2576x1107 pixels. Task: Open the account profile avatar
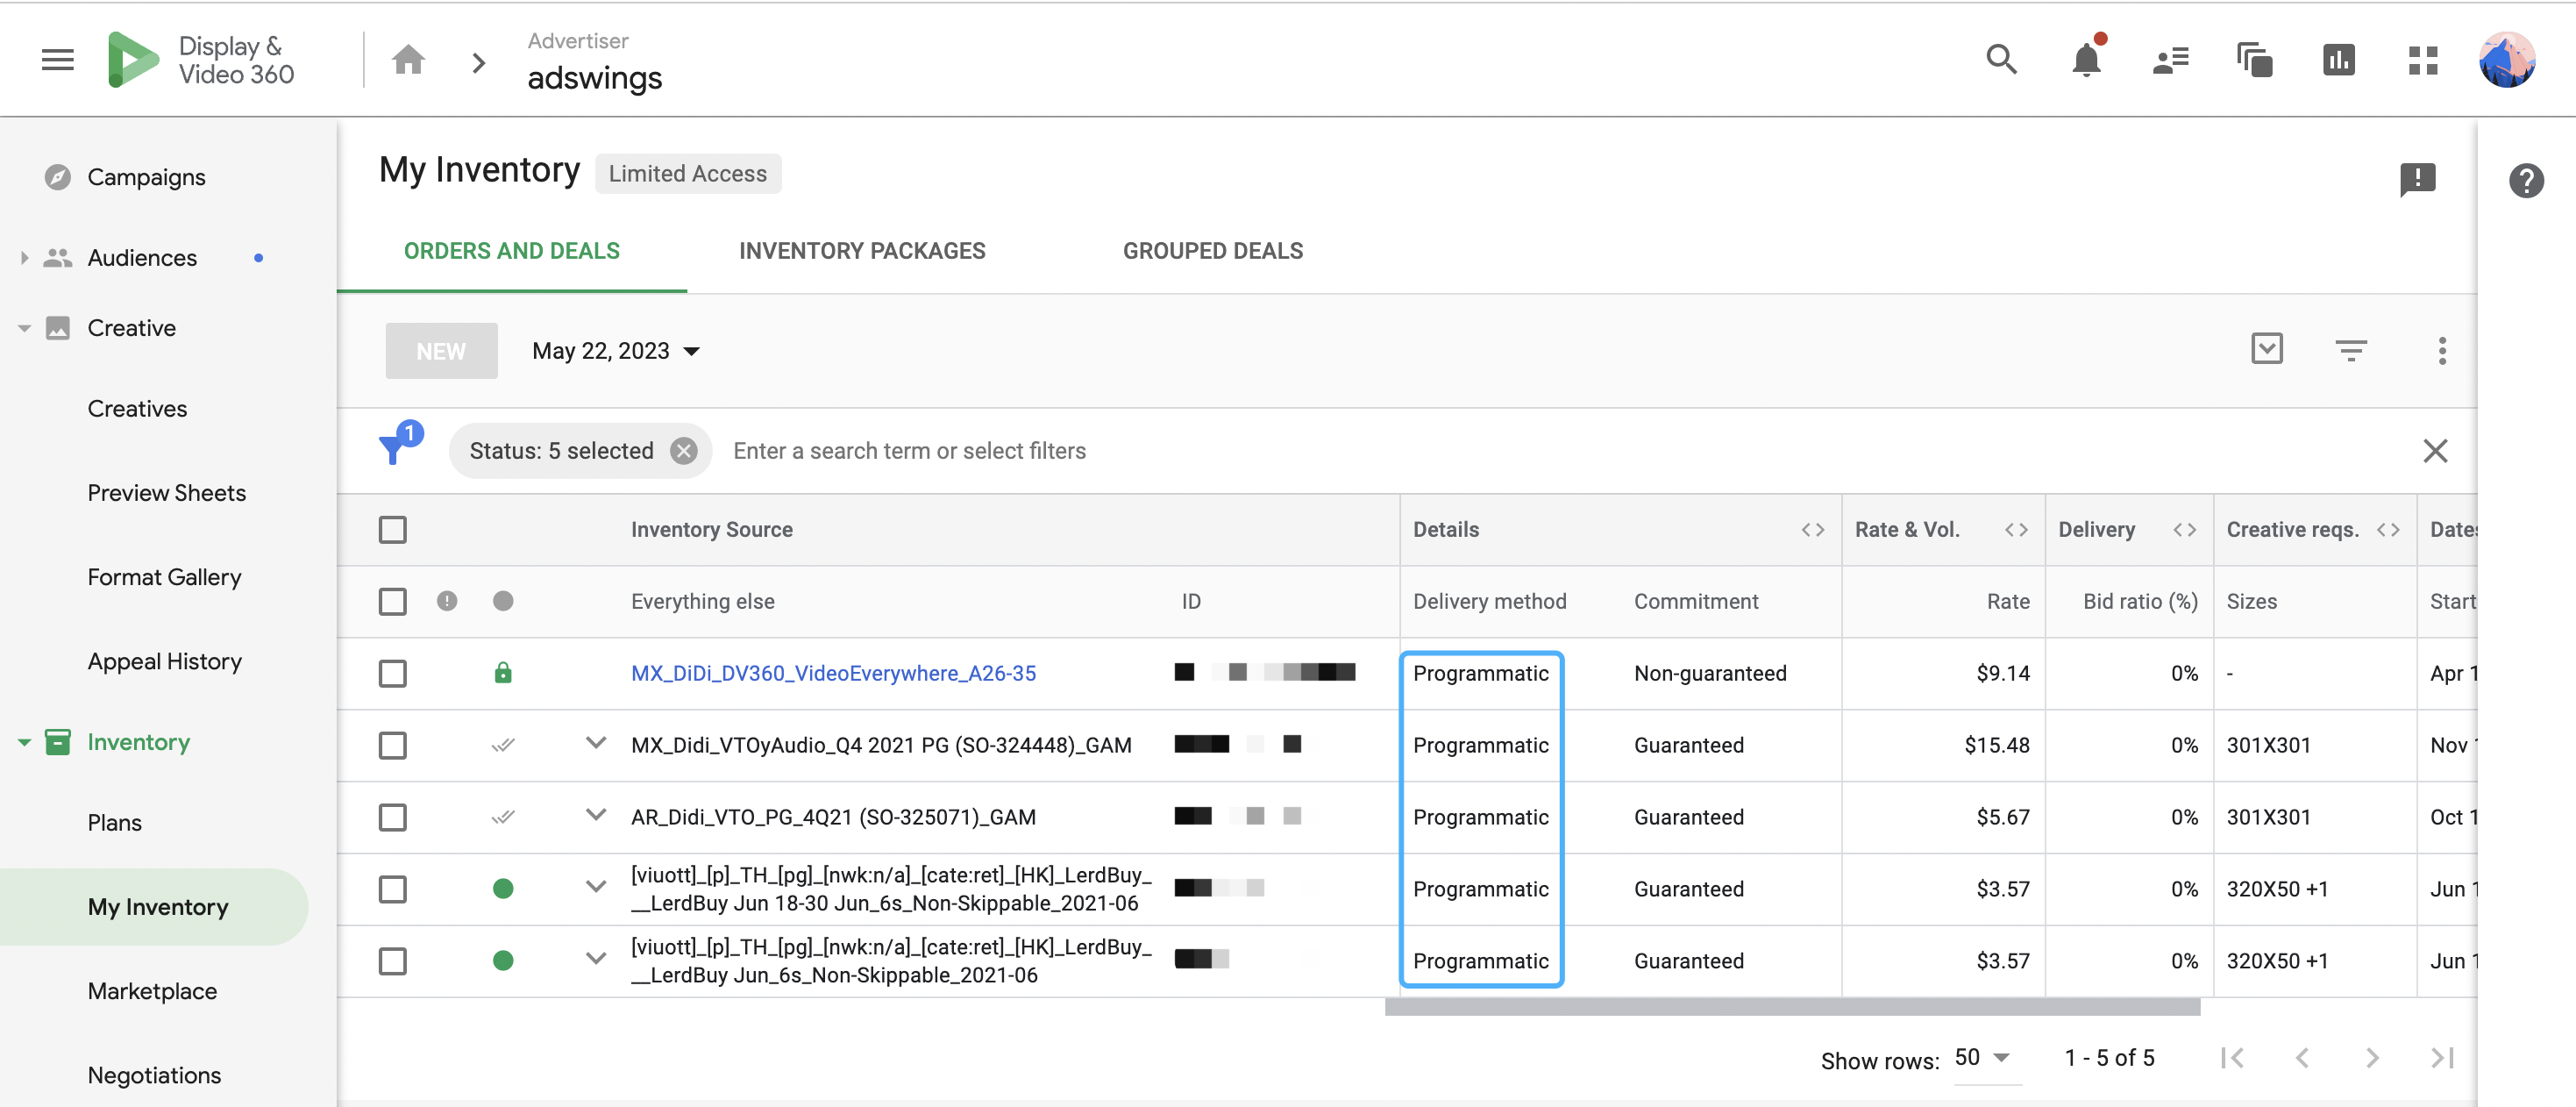click(2507, 60)
